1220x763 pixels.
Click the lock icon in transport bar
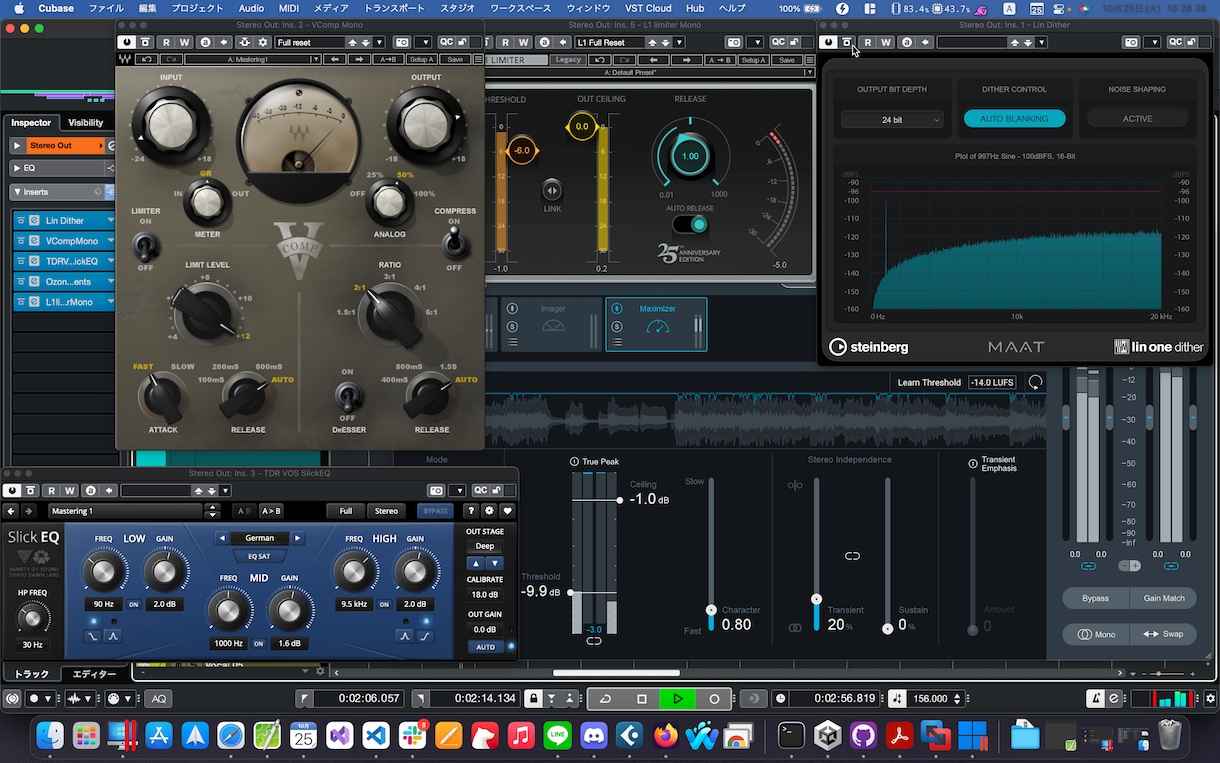tap(534, 699)
